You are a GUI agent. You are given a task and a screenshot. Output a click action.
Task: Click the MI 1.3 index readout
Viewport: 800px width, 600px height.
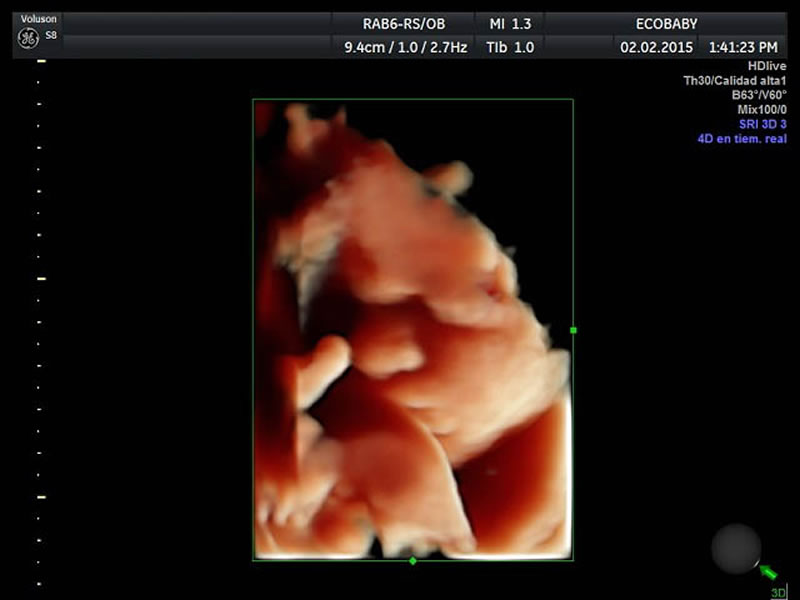tap(509, 24)
